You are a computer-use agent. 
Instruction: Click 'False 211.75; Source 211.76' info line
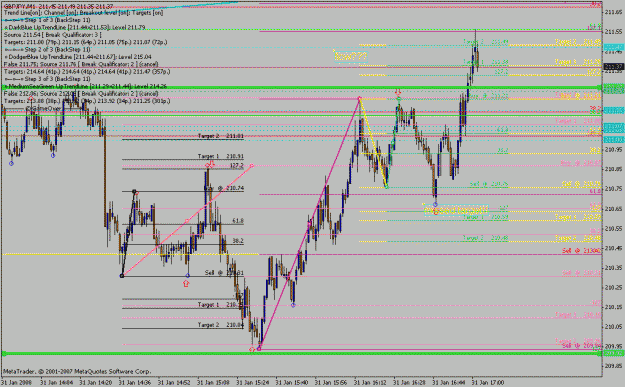[81, 64]
